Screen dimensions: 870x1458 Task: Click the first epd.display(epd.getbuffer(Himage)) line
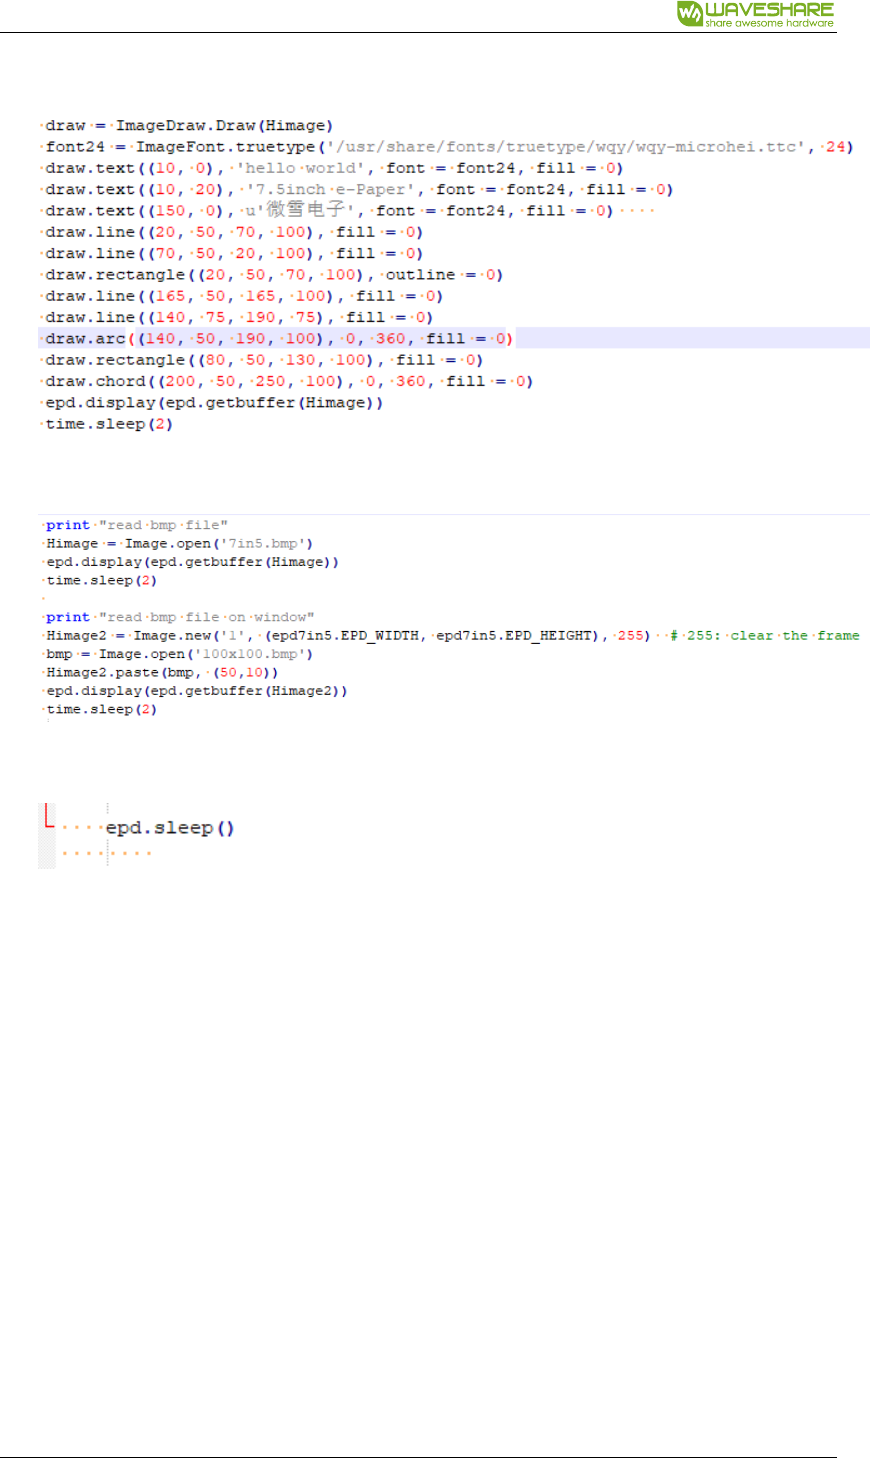[x=214, y=402]
